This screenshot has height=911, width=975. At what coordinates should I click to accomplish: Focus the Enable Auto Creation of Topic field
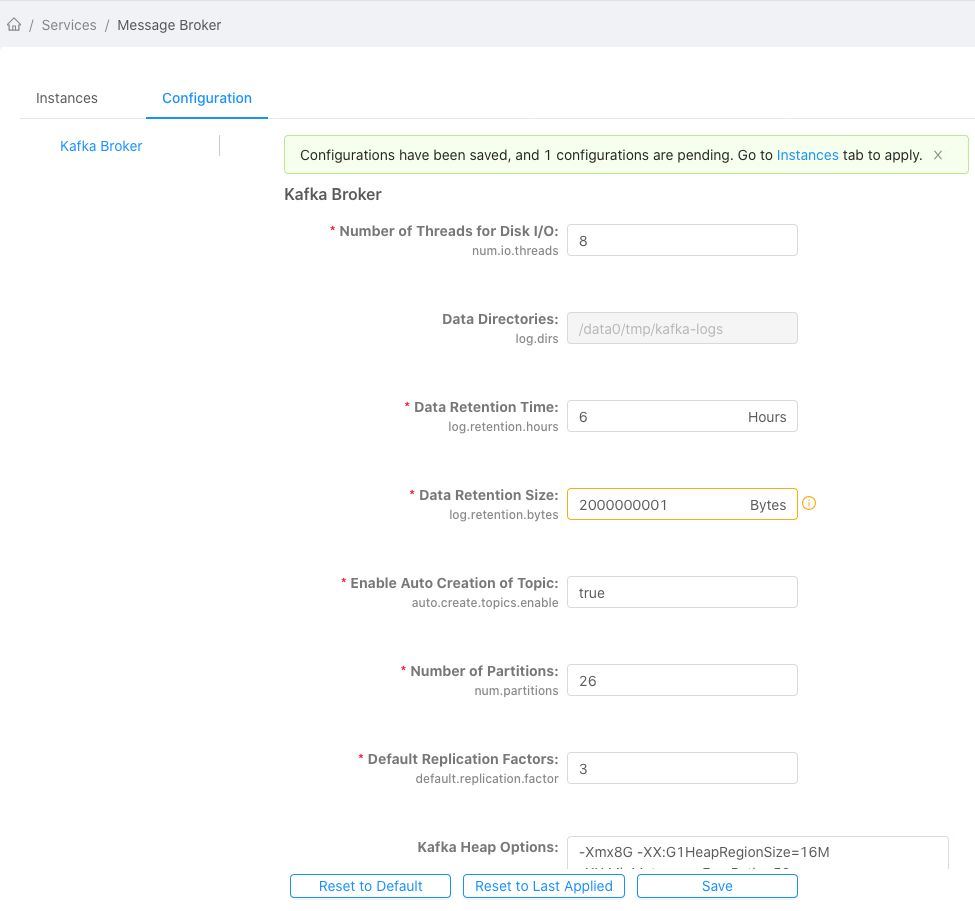682,592
